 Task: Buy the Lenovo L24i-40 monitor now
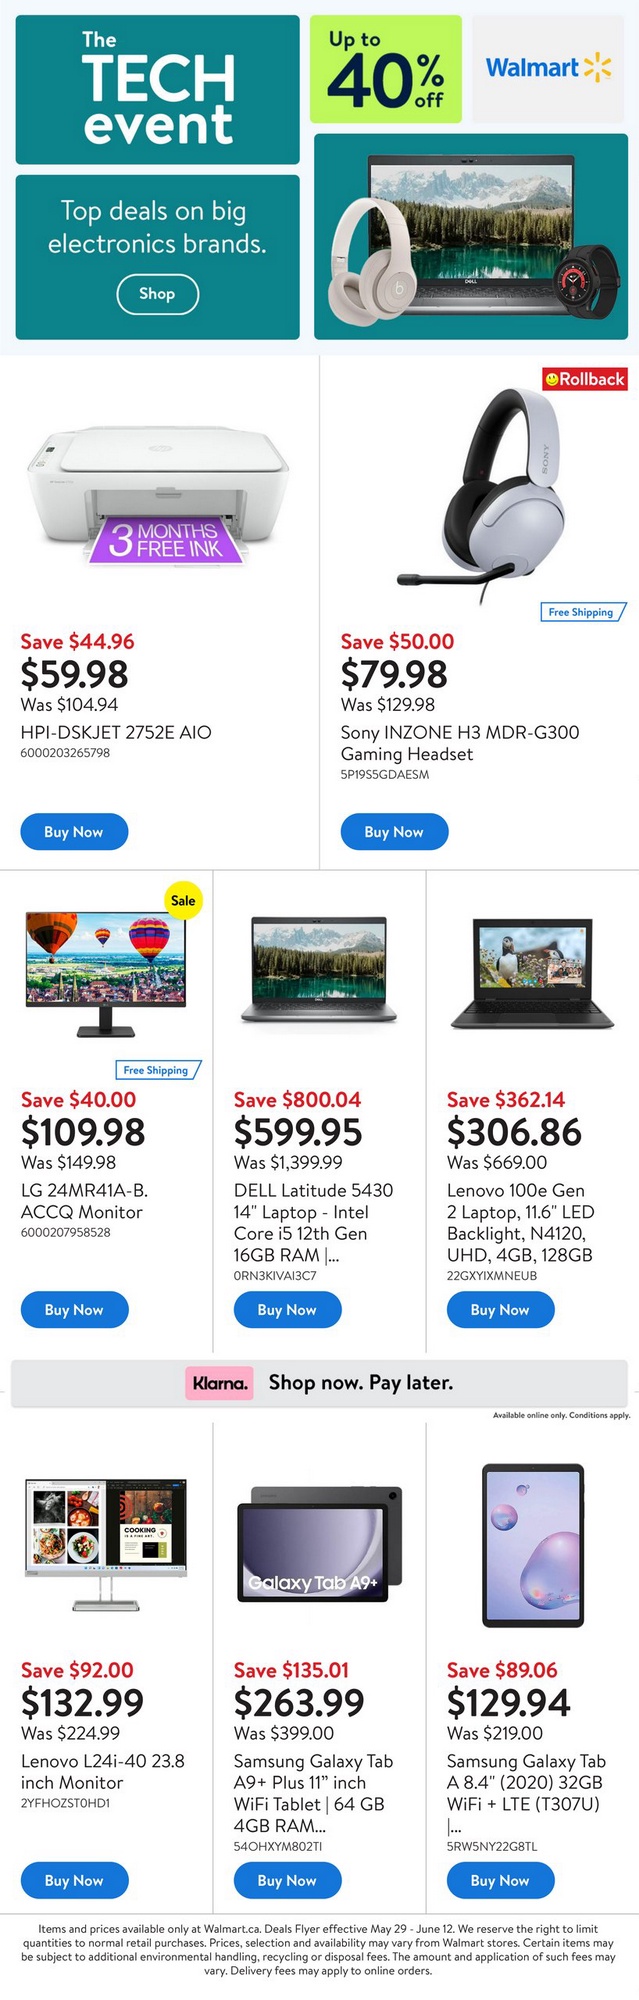point(74,1881)
